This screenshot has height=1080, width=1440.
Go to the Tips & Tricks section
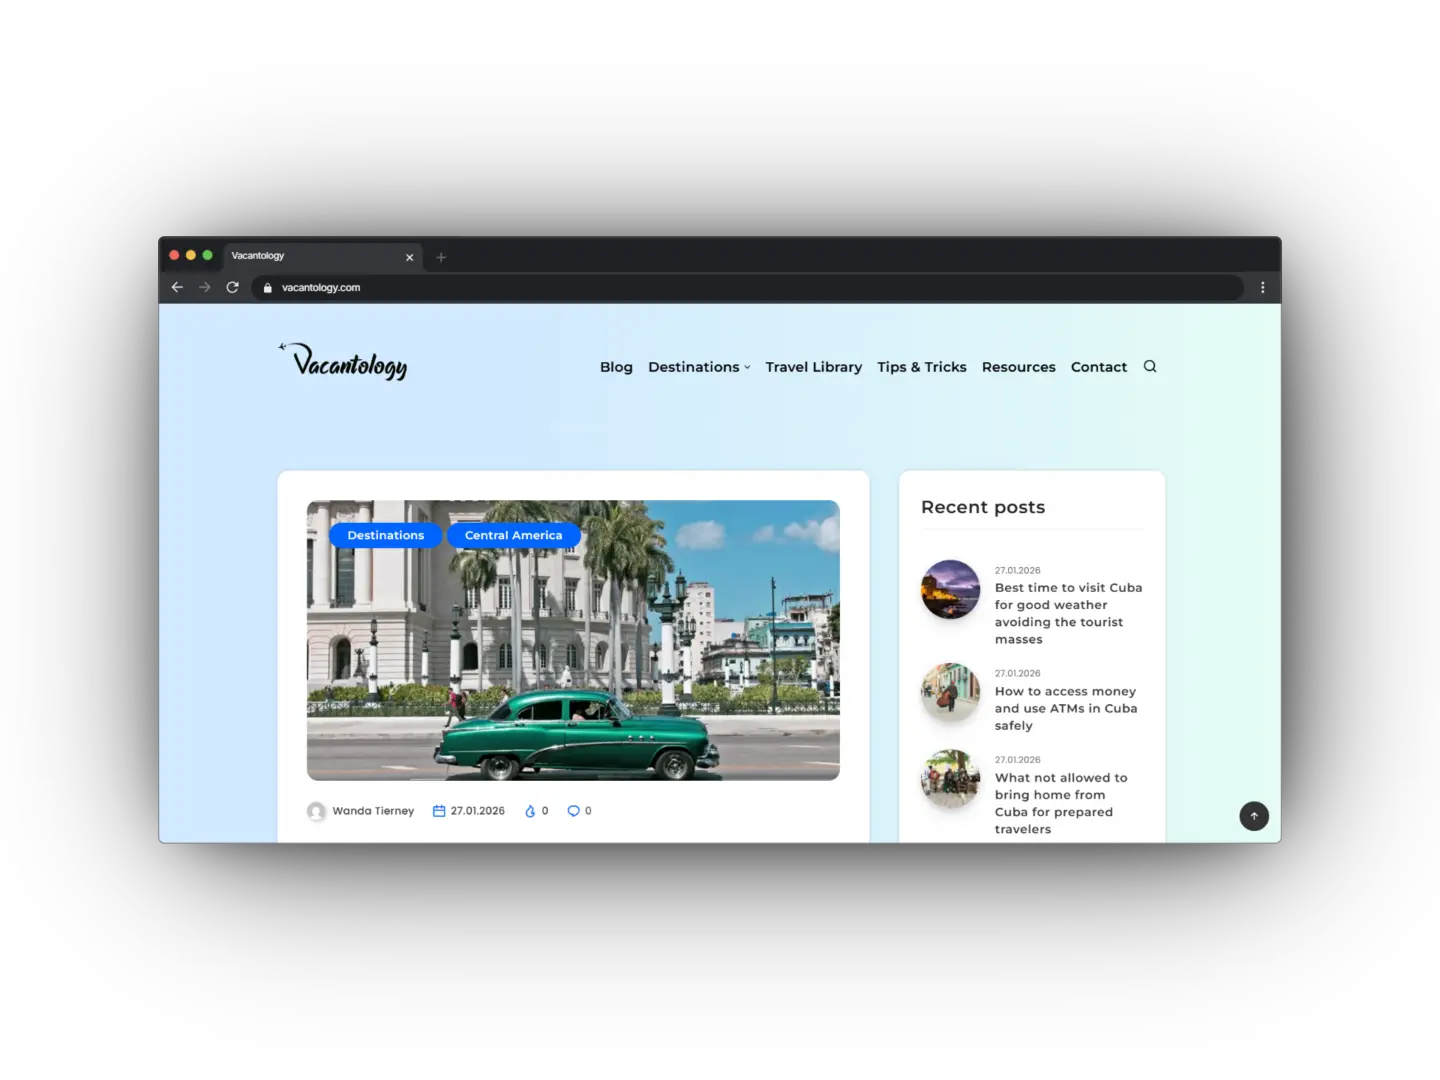[x=921, y=366]
